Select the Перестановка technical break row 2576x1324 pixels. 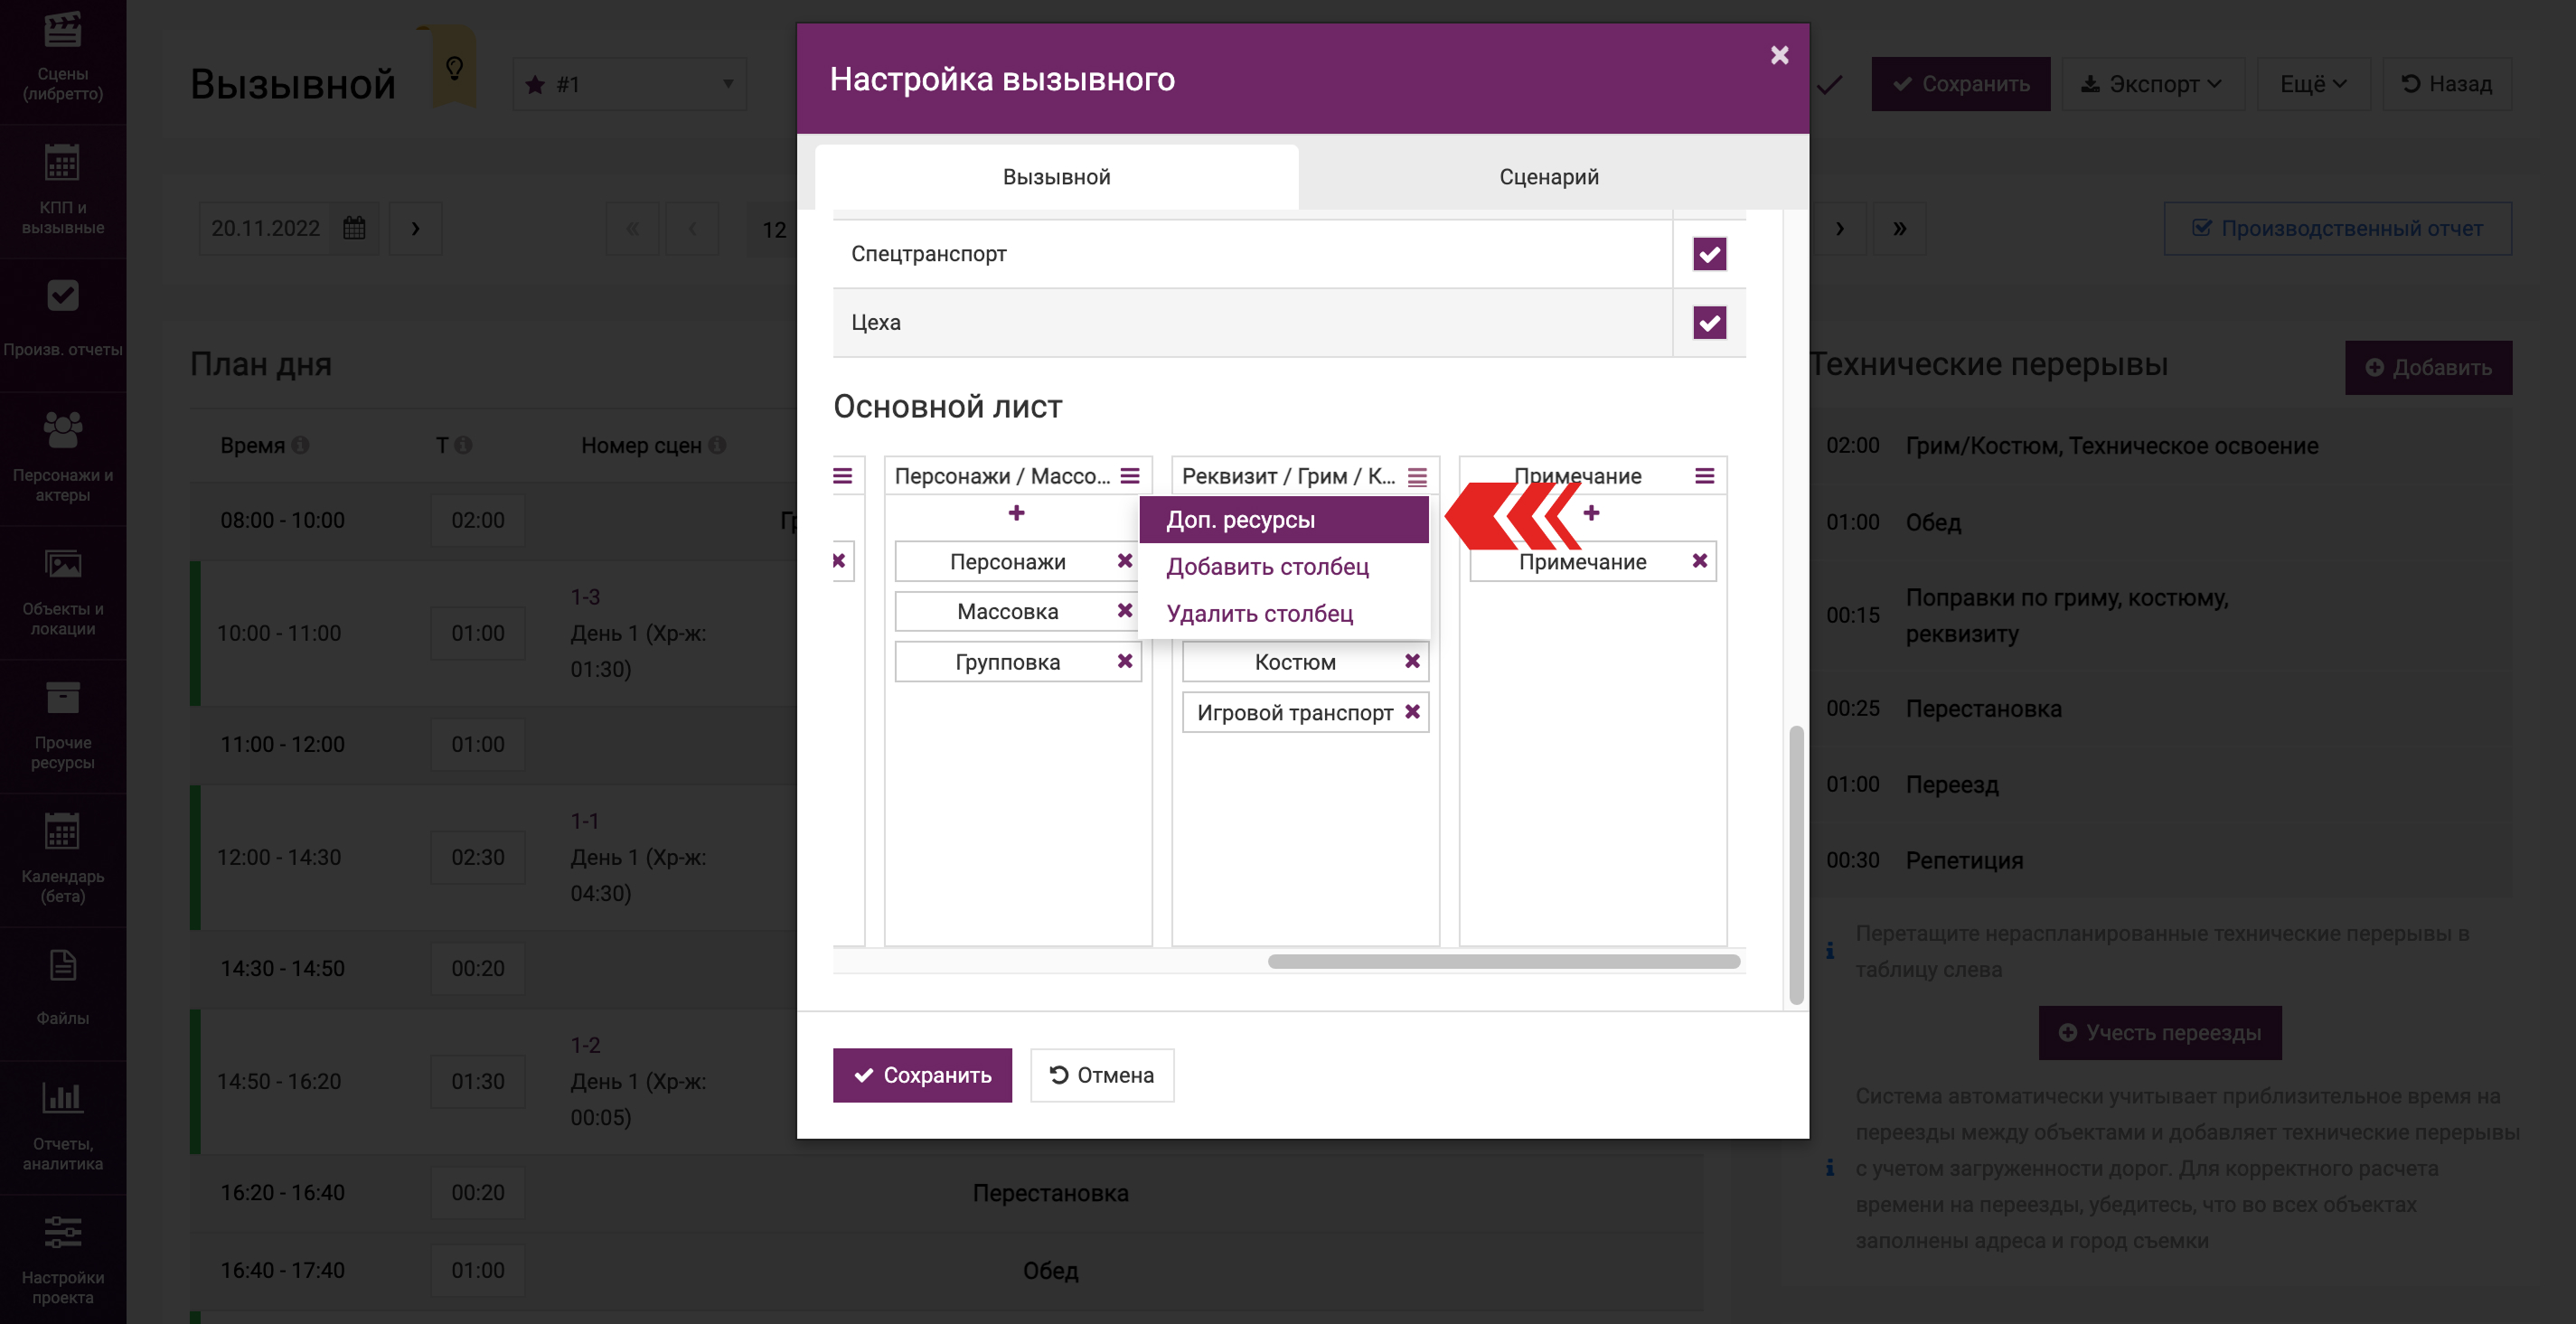click(2161, 708)
